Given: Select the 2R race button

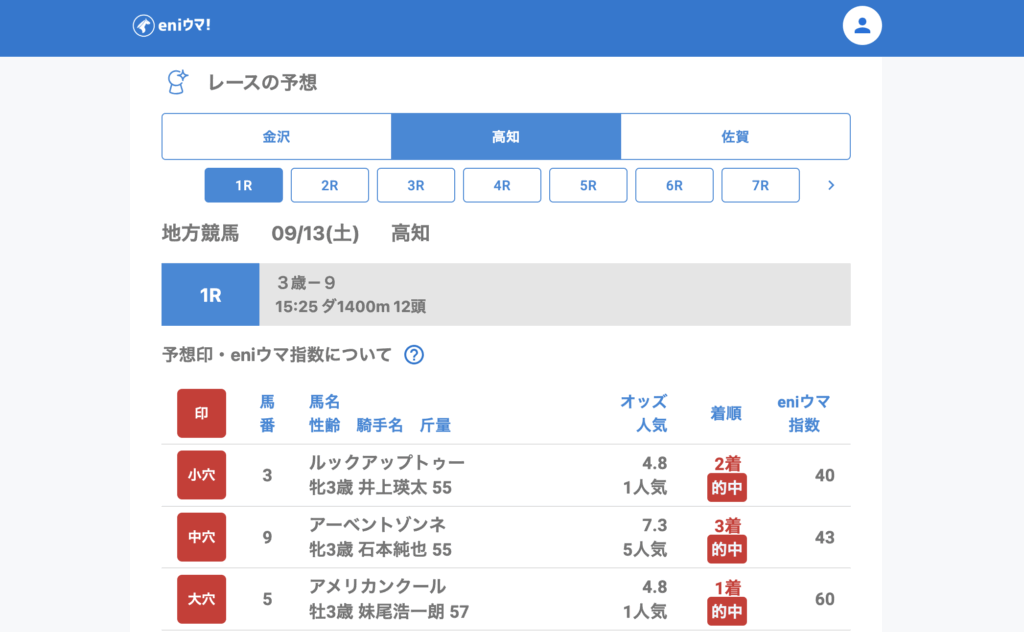Looking at the screenshot, I should 330,185.
